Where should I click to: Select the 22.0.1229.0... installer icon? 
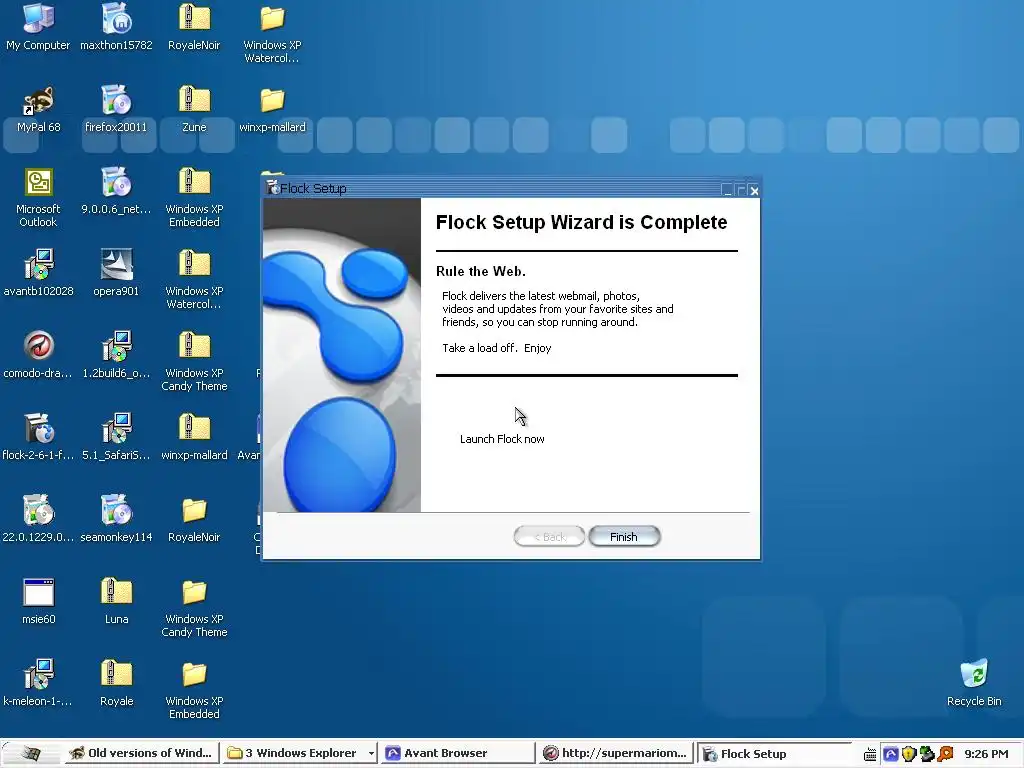38,519
